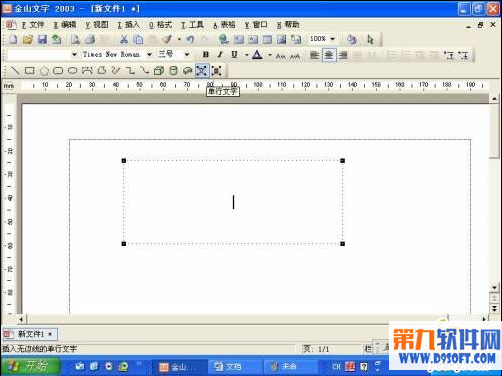Viewport: 502px width, 376px height.
Task: Open a file with the folder icon
Action: point(28,39)
